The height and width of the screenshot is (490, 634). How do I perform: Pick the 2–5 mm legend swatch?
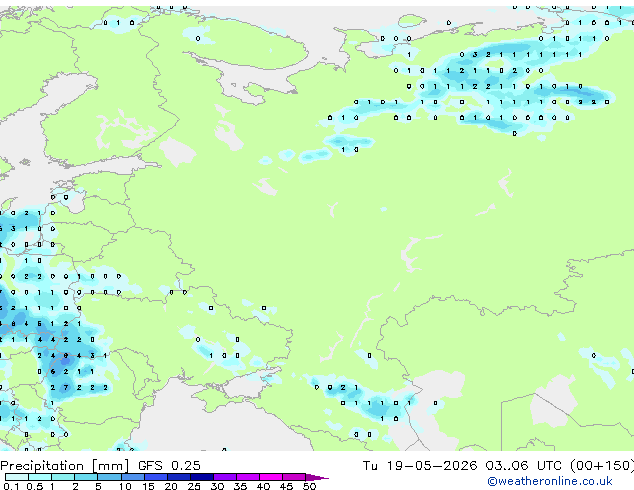click(86, 477)
